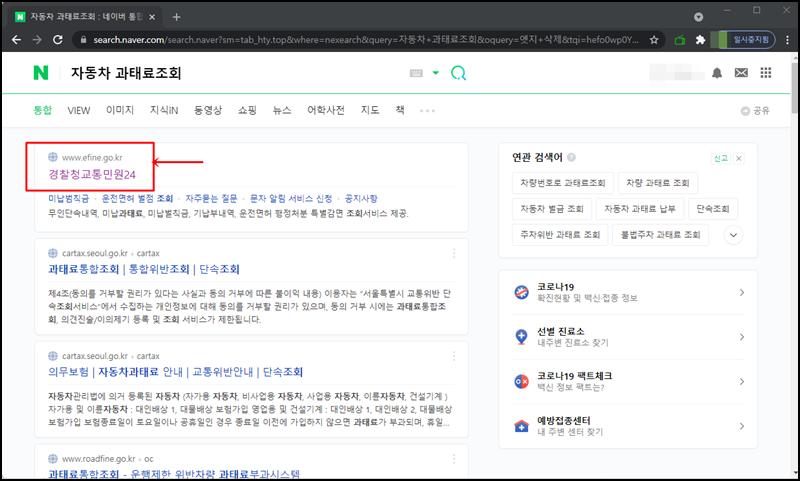Viewport: 800px width, 481px height.
Task: Expand related searches with chevron button
Action: click(733, 235)
